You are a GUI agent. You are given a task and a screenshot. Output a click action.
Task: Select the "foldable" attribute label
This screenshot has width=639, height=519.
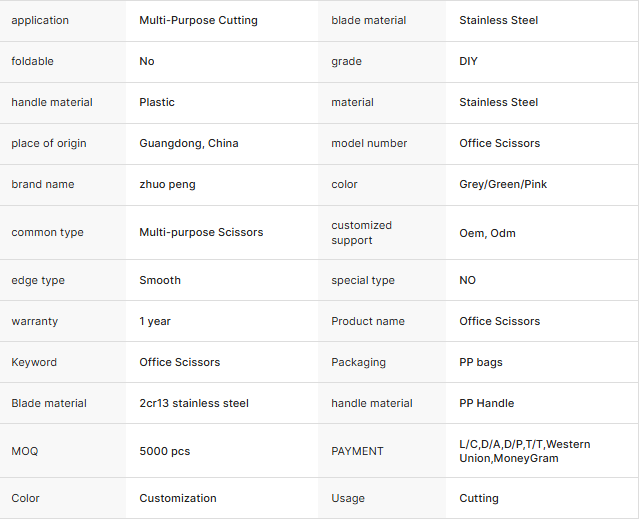tap(33, 61)
